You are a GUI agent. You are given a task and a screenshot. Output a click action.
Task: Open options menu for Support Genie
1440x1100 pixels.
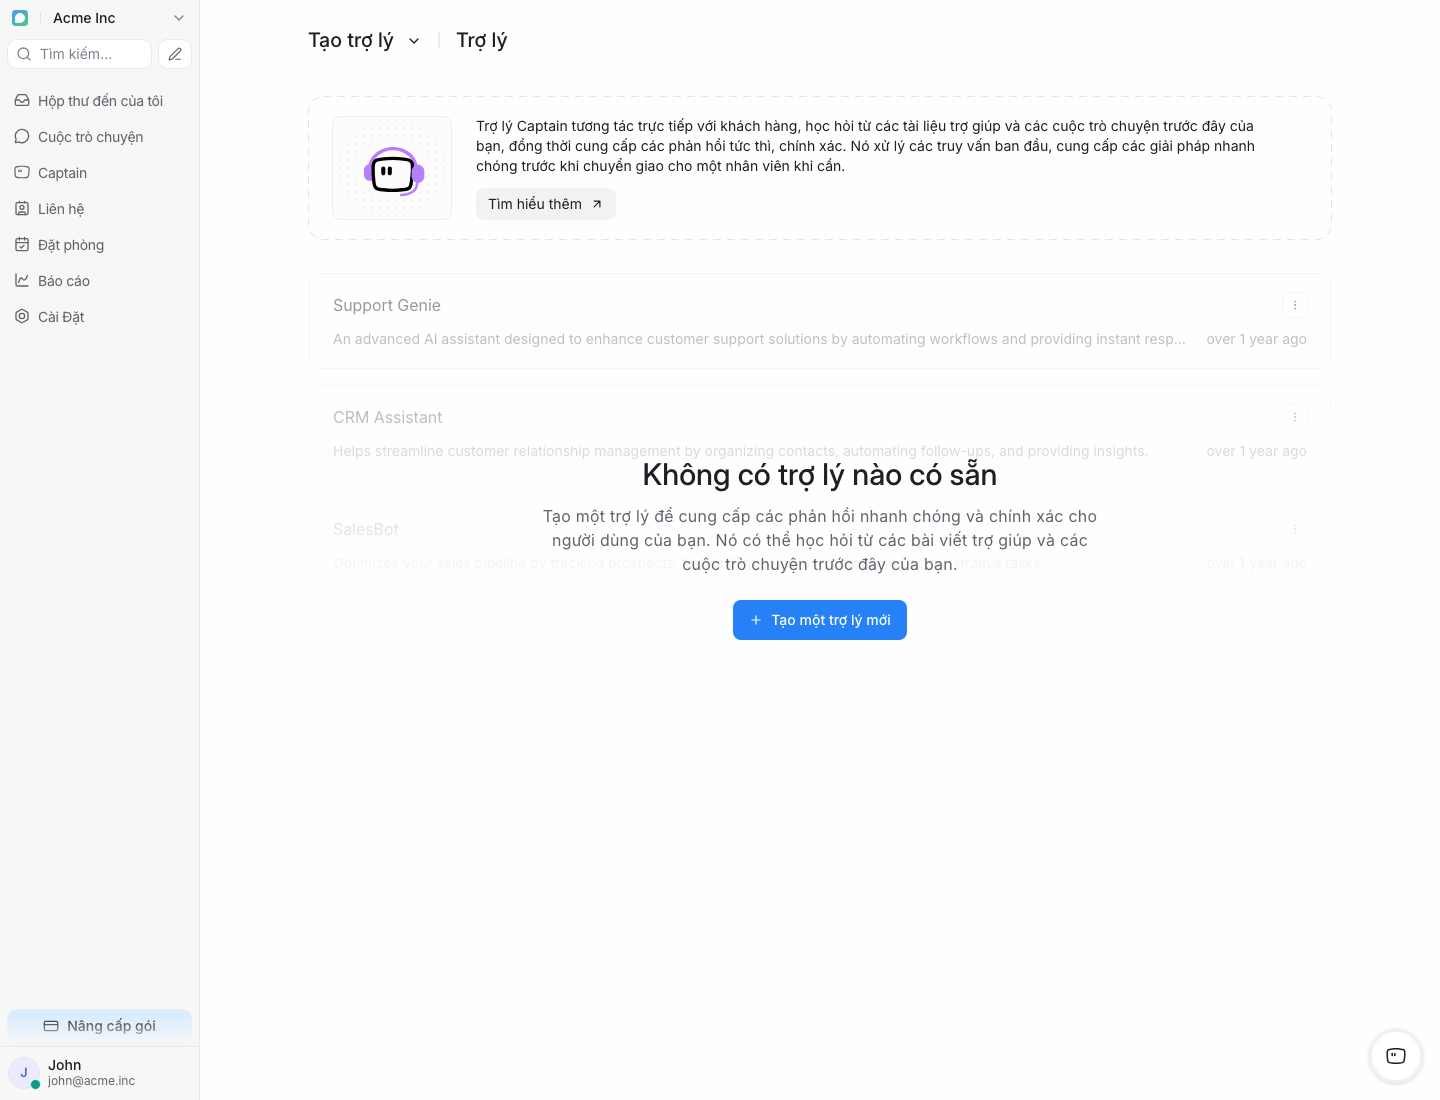1294,305
